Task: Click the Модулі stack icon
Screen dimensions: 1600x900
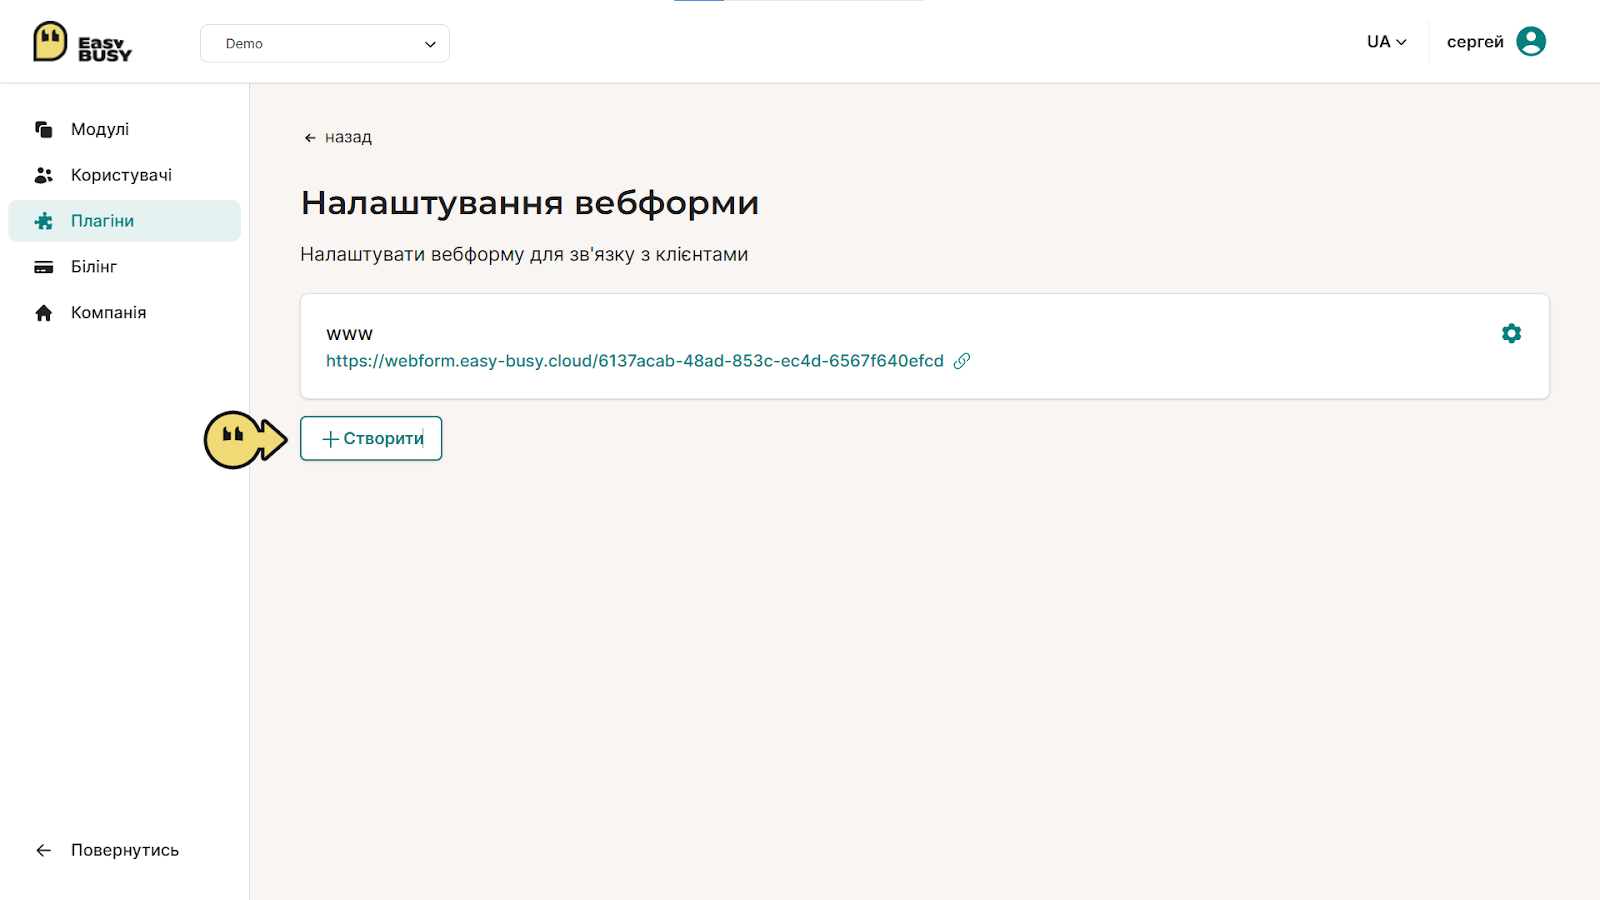Action: click(x=44, y=129)
